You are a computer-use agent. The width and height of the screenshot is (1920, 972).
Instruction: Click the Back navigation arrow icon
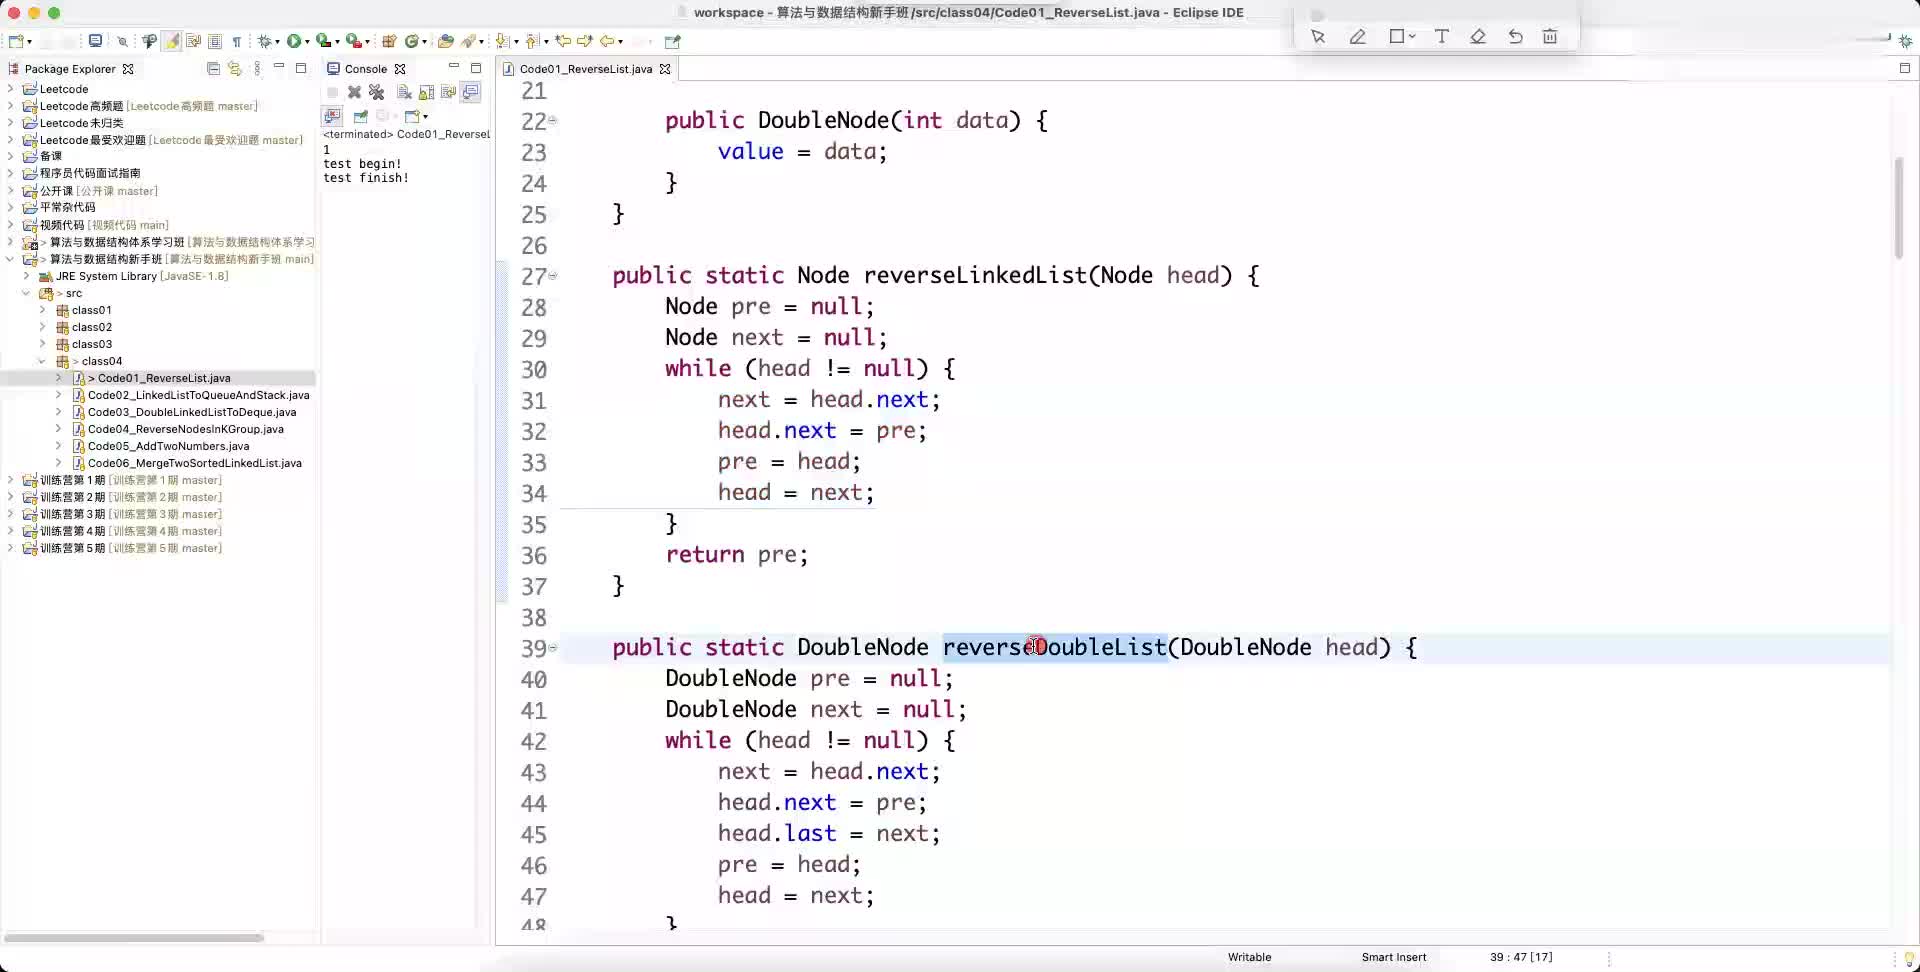pyautogui.click(x=607, y=41)
